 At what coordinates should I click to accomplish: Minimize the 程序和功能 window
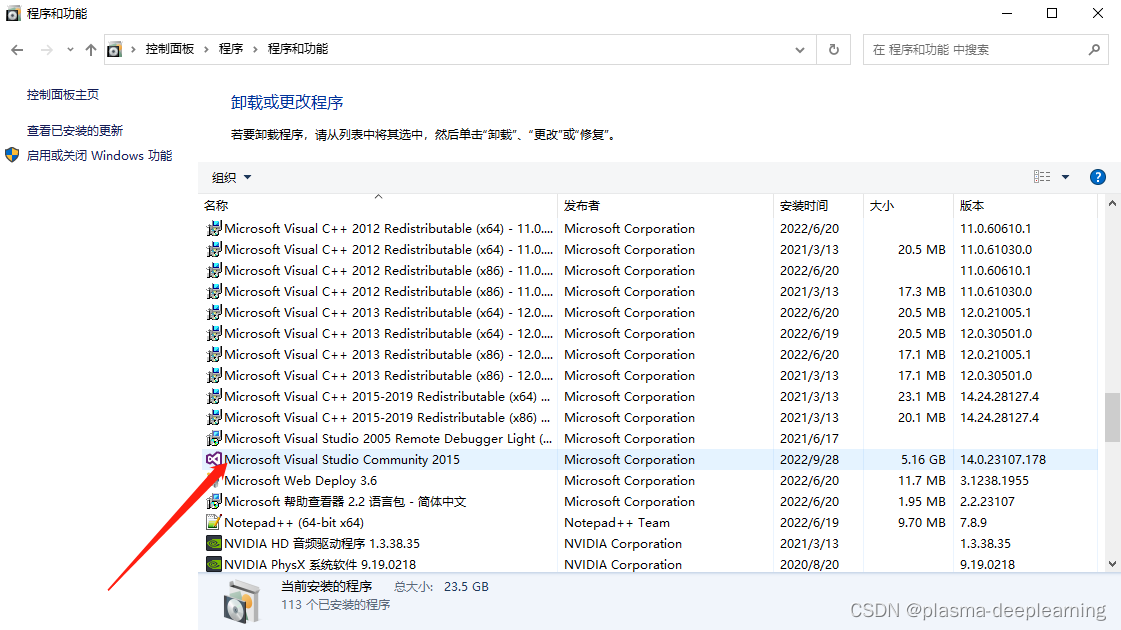[x=1007, y=14]
